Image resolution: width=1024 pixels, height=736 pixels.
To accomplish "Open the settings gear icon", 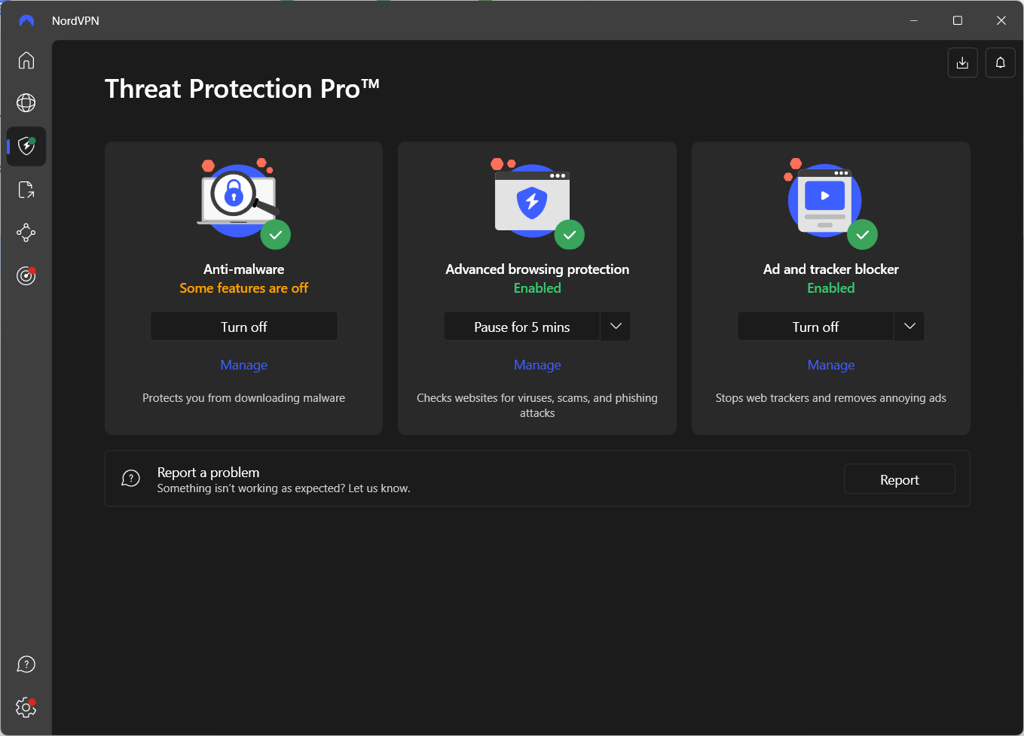I will [x=26, y=707].
